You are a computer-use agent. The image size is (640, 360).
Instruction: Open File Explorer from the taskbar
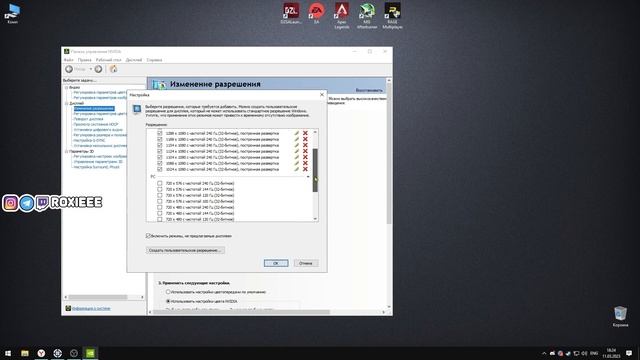pos(25,353)
